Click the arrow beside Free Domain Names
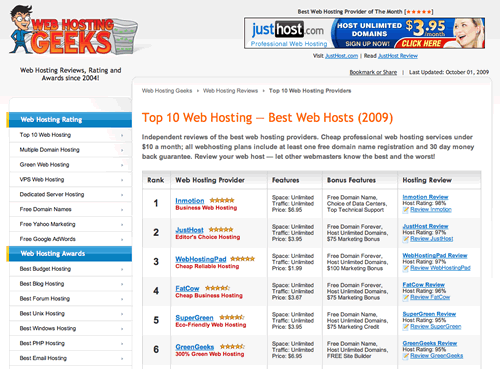Image resolution: width=500 pixels, height=369 pixels. 122,210
